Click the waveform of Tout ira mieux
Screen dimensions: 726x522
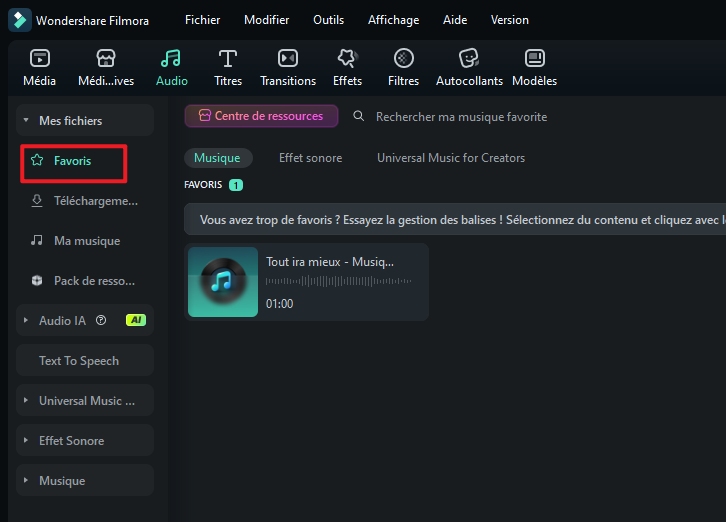[x=338, y=281]
